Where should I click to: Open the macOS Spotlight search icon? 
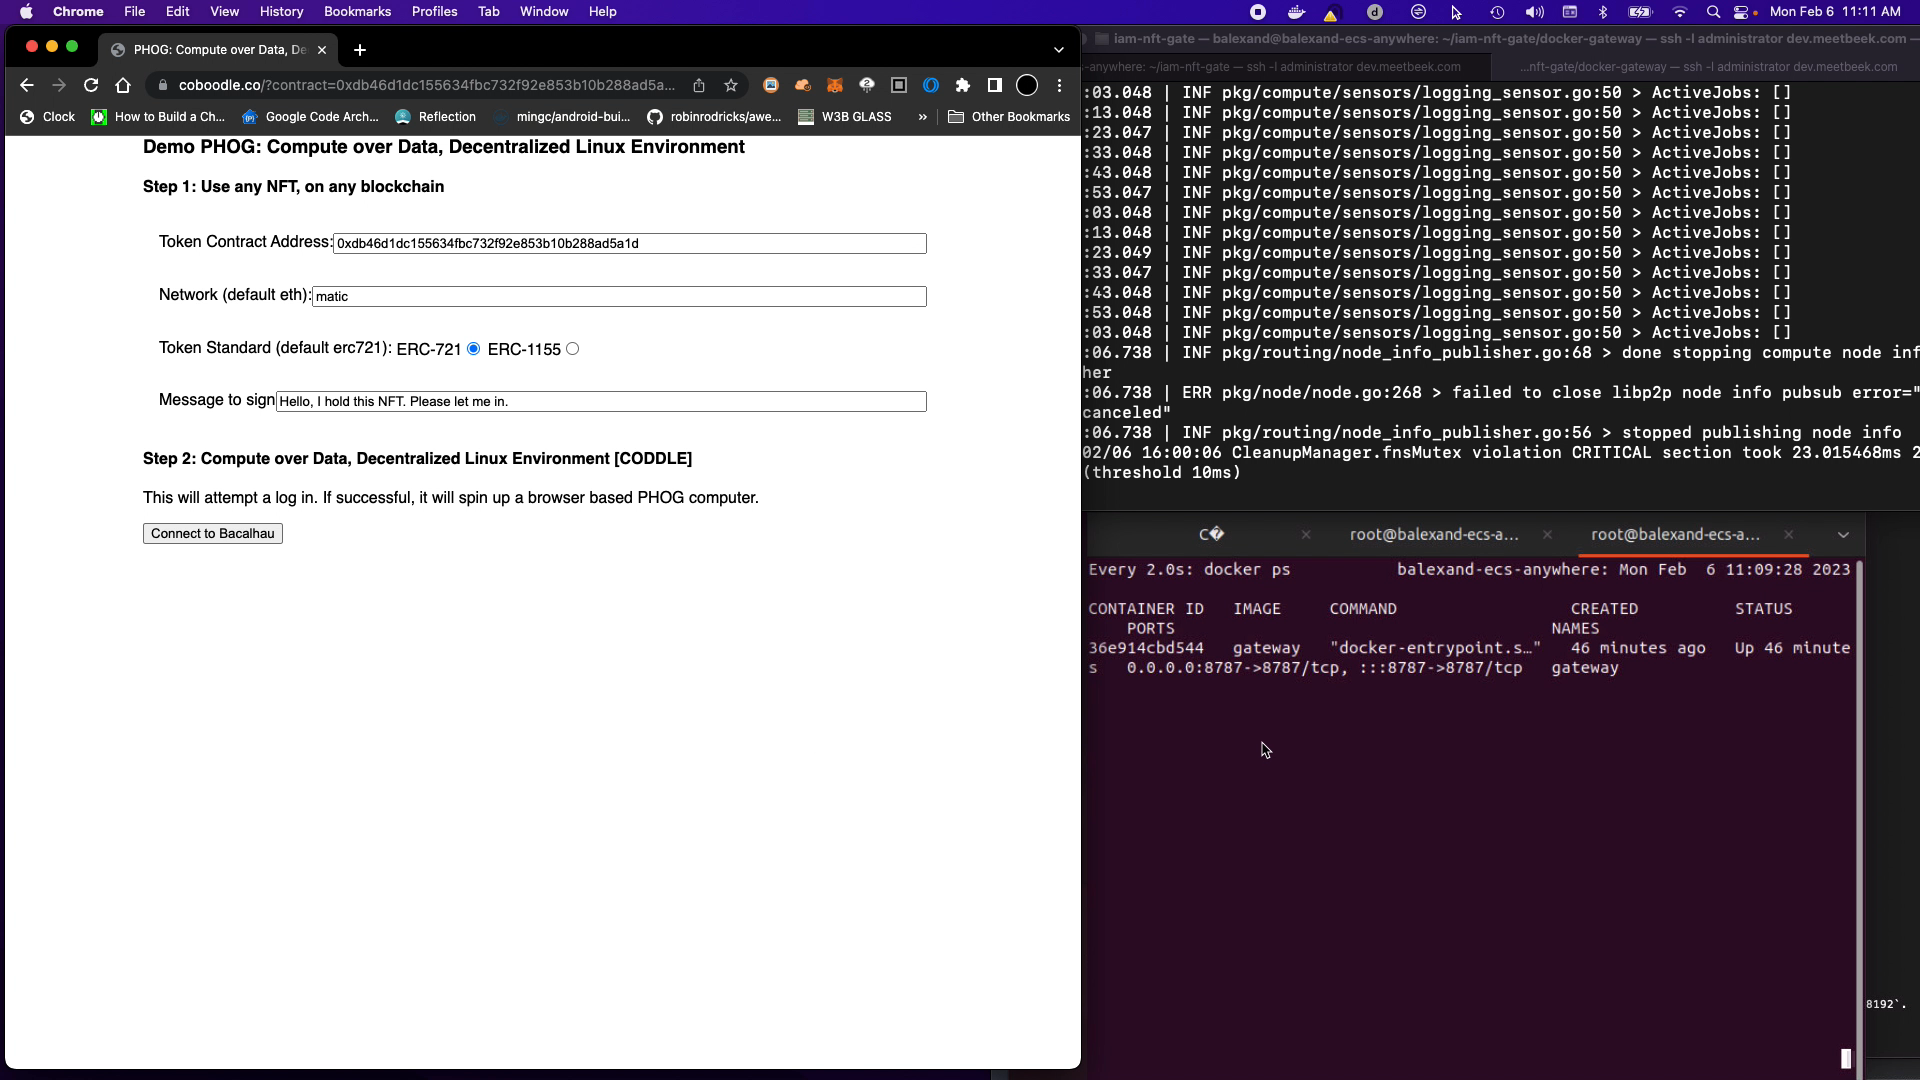pos(1713,12)
